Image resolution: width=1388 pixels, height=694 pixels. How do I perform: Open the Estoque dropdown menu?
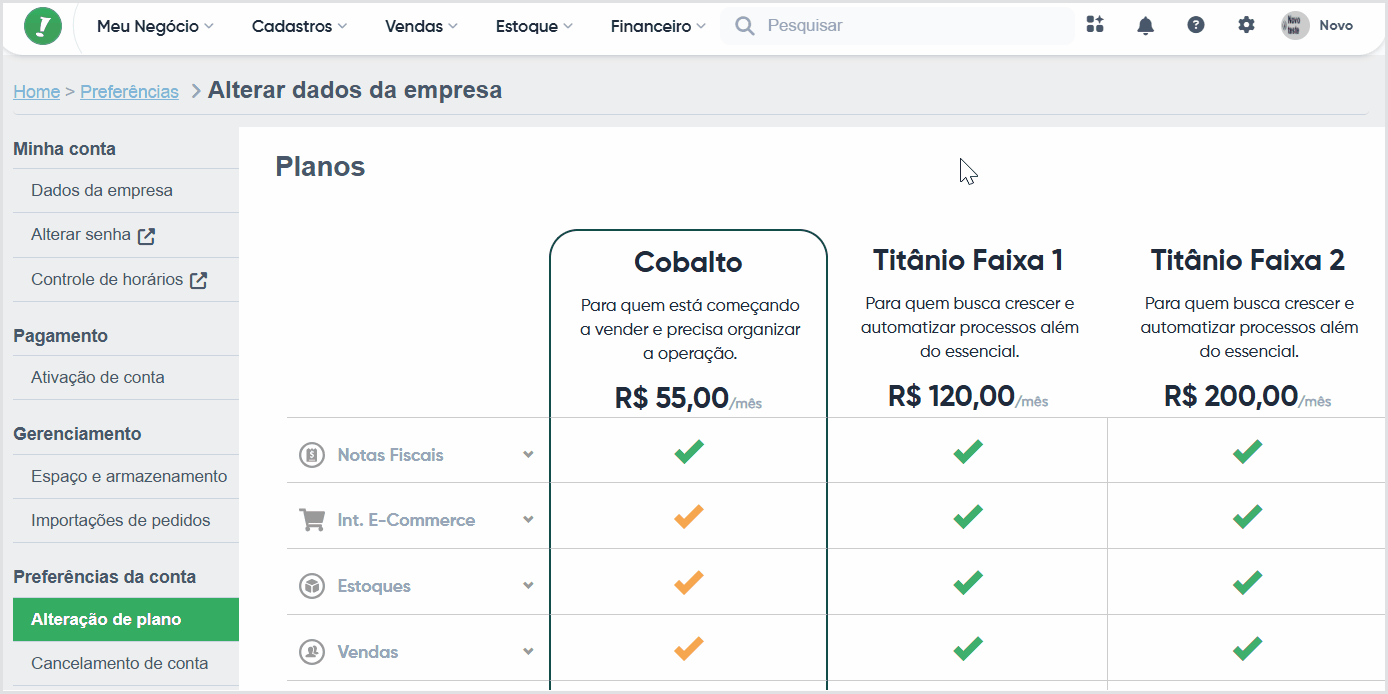pyautogui.click(x=534, y=26)
